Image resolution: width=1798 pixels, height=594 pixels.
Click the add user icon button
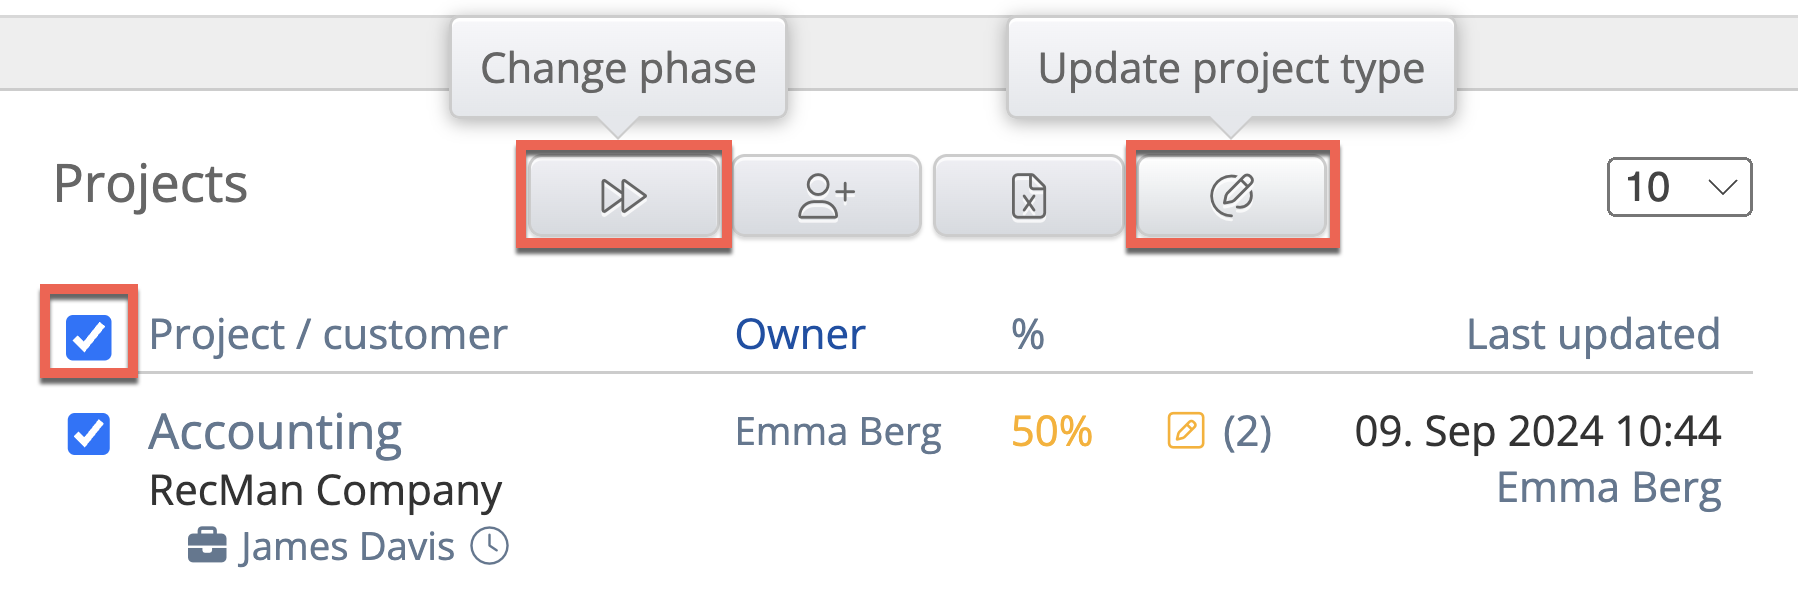click(826, 196)
